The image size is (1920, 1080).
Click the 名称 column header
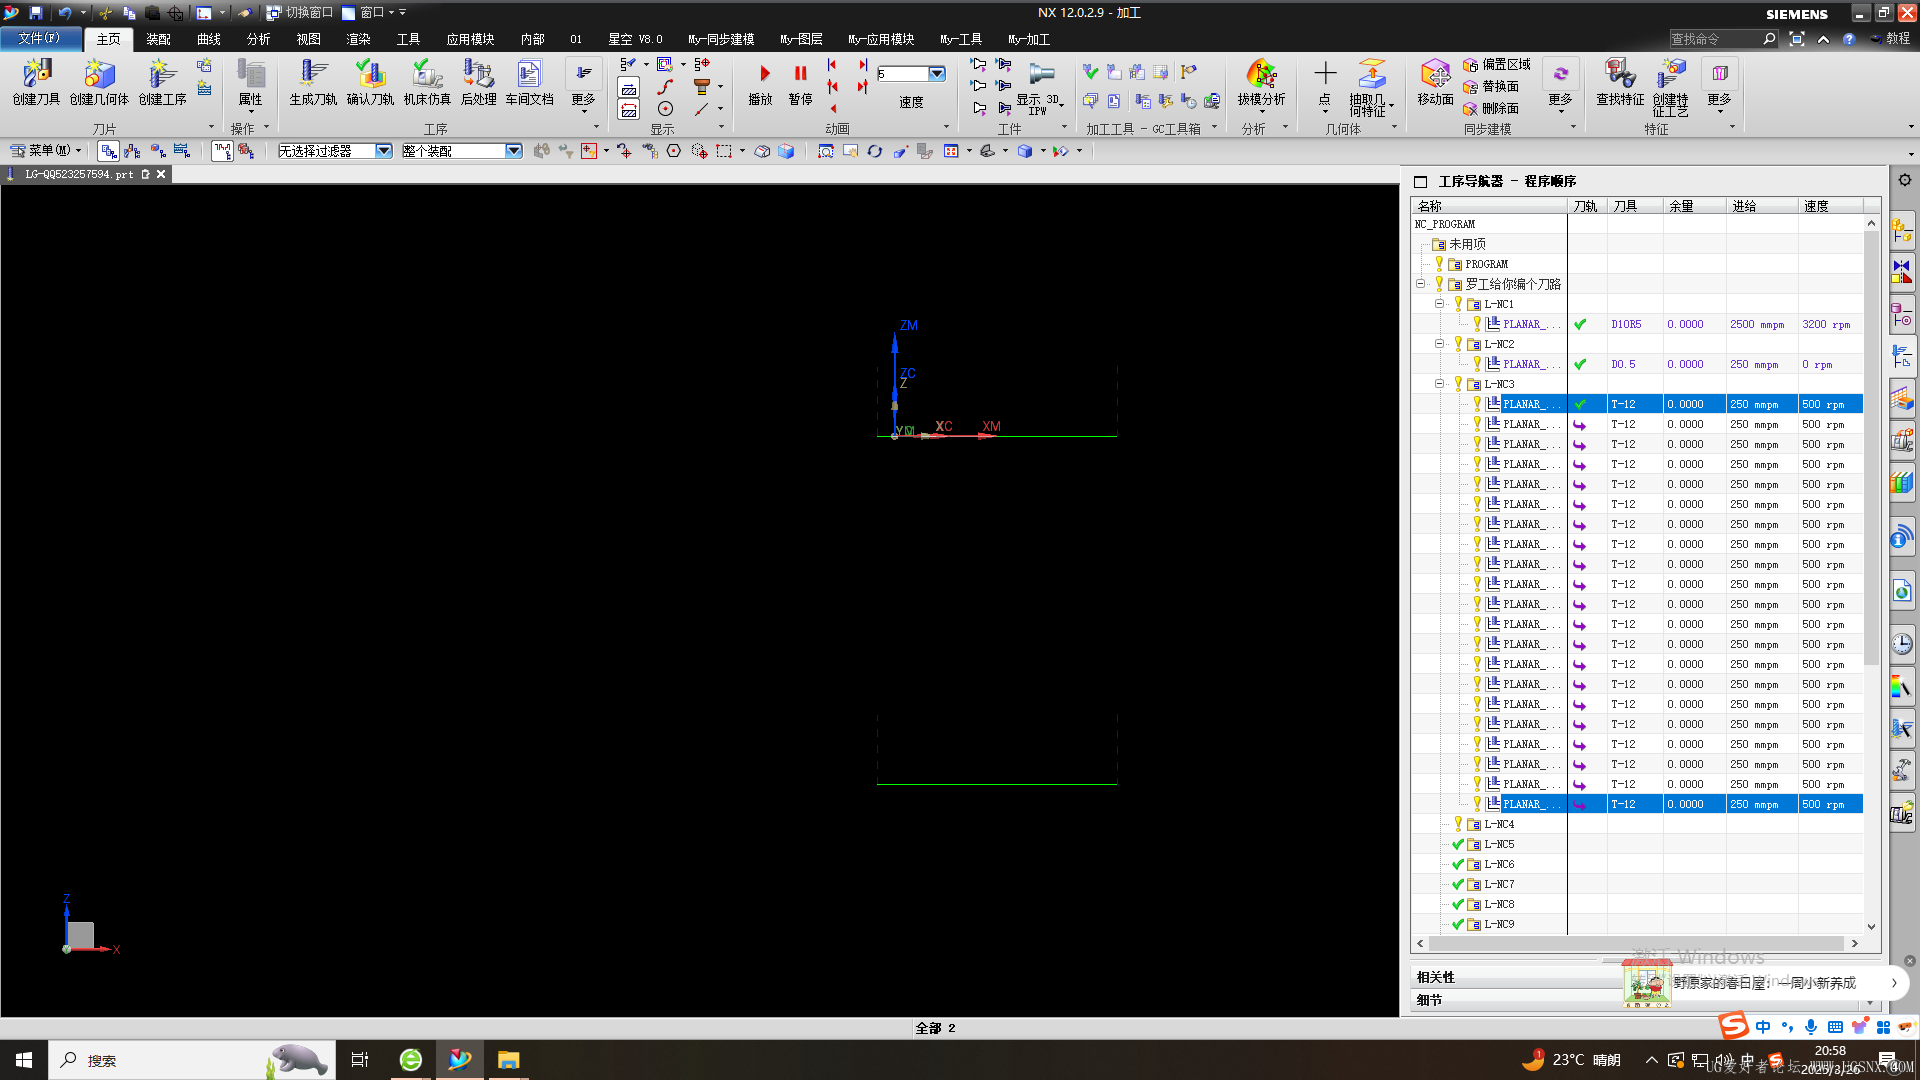[1489, 206]
